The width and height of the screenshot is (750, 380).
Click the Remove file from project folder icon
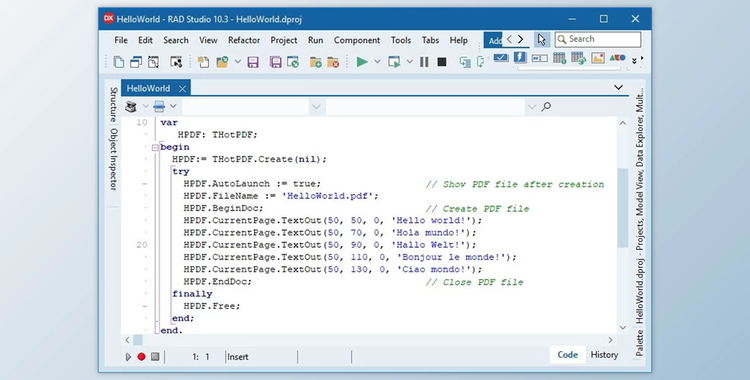(333, 62)
